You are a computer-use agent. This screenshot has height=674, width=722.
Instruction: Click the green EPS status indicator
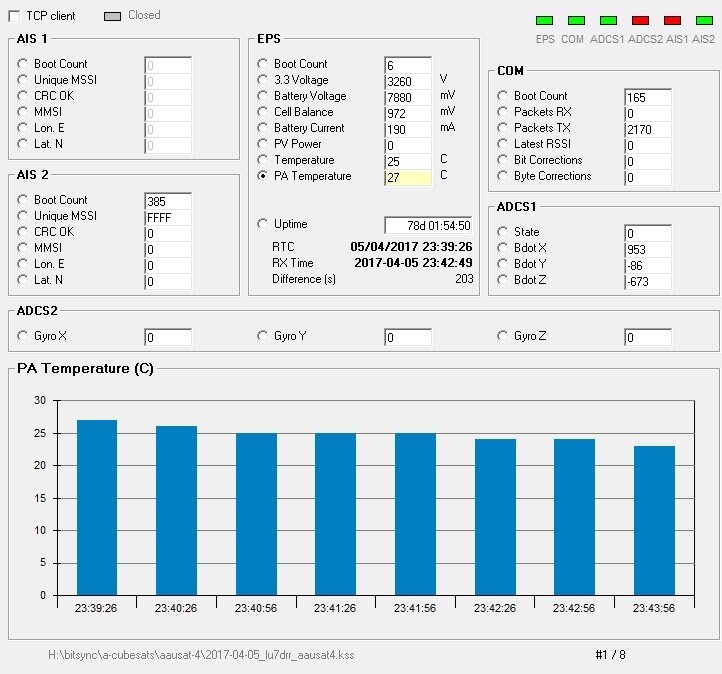click(x=544, y=20)
